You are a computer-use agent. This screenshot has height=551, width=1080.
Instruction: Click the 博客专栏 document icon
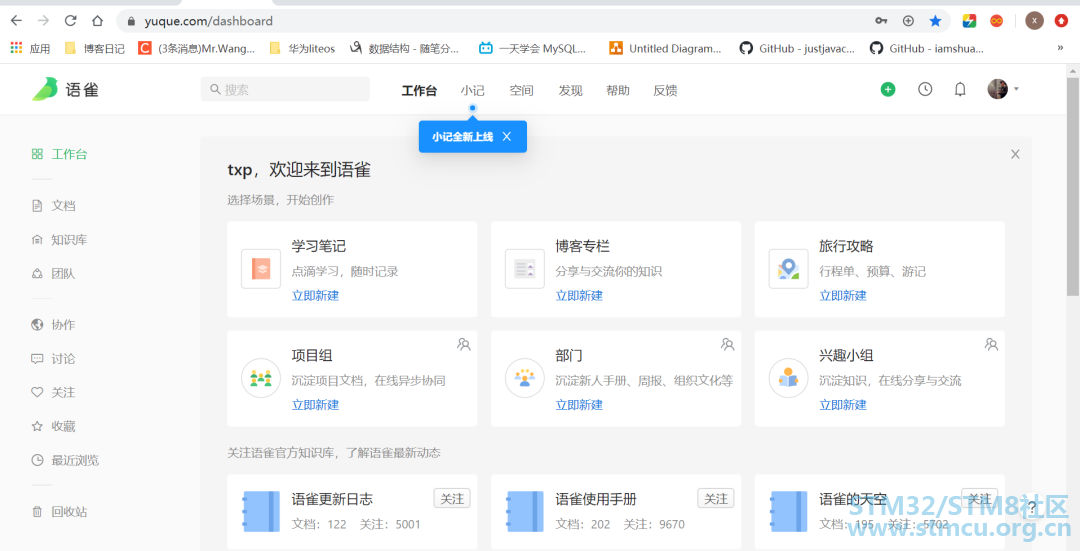525,269
